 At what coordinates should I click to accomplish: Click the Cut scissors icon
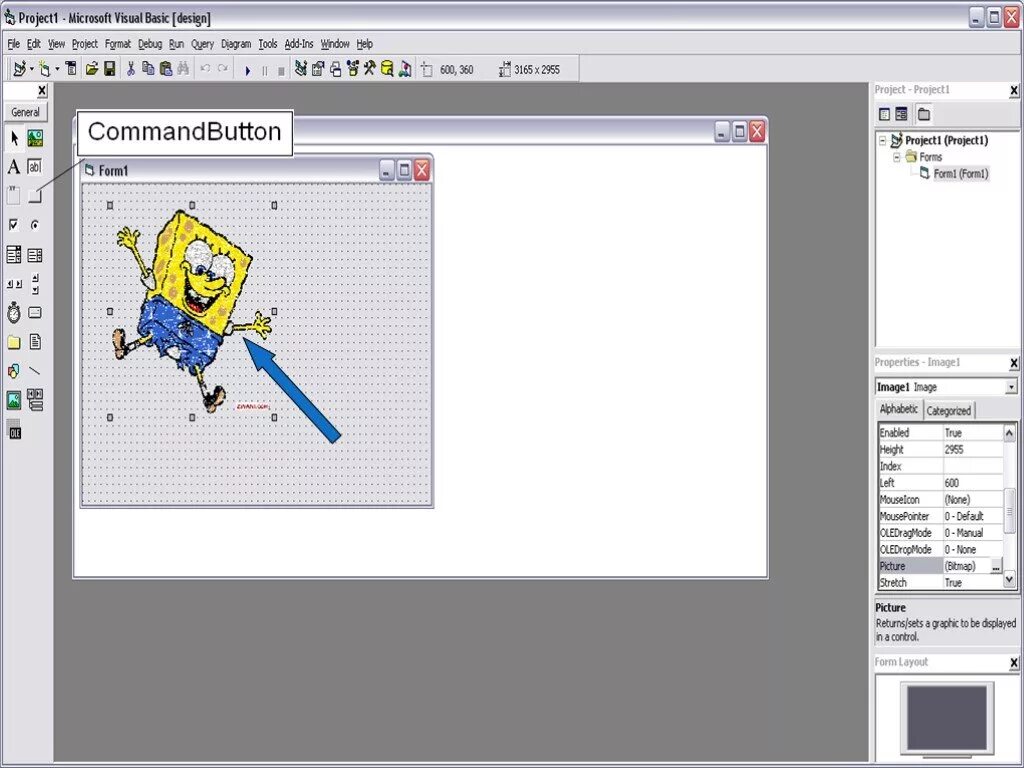point(131,69)
